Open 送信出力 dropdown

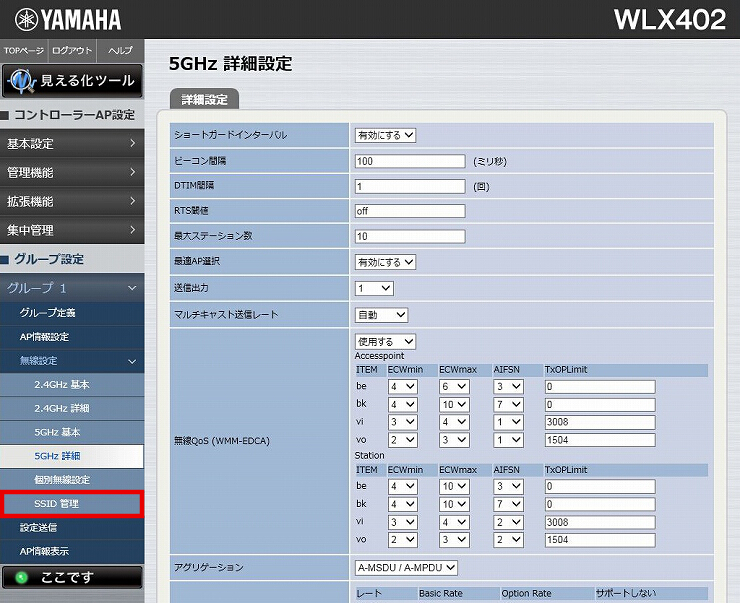(374, 288)
